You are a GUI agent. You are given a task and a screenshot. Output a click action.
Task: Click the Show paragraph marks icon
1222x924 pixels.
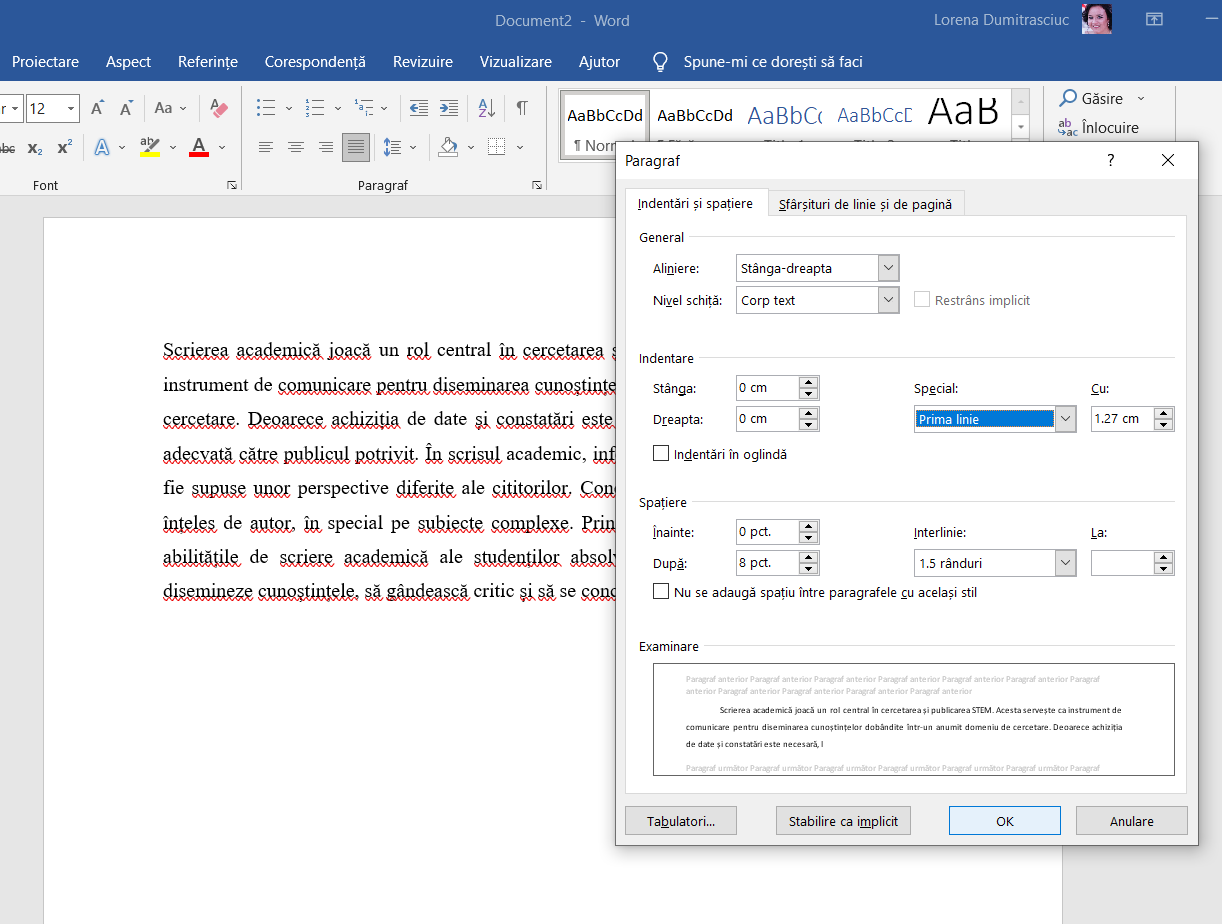[522, 108]
